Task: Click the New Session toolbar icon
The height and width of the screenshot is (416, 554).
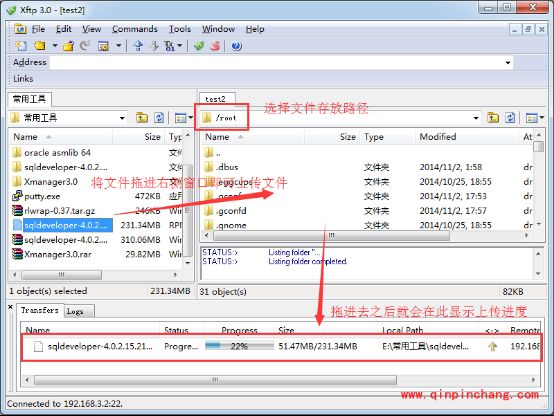Action: click(x=21, y=46)
